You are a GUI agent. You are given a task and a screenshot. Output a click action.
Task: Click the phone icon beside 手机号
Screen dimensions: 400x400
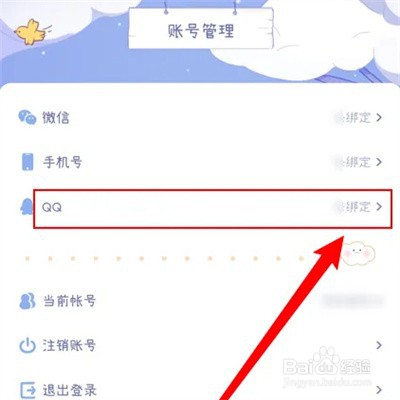point(27,162)
